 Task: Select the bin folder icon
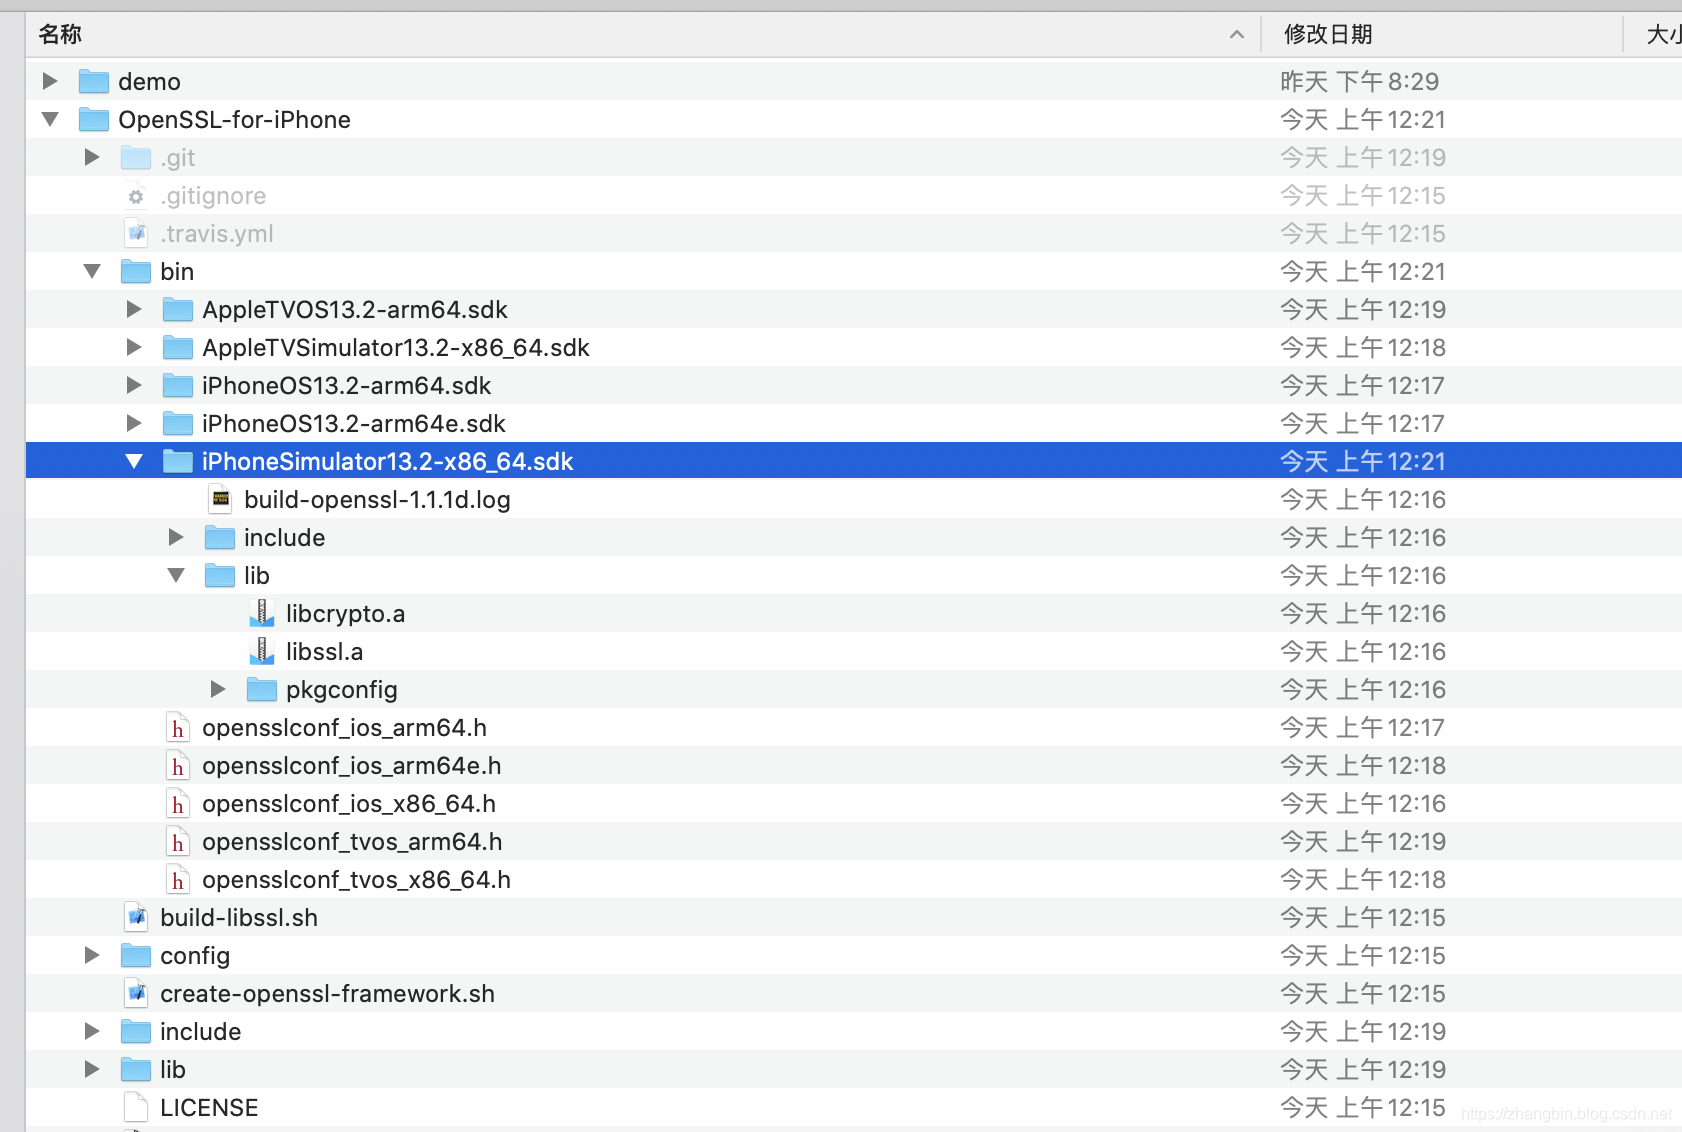click(136, 271)
